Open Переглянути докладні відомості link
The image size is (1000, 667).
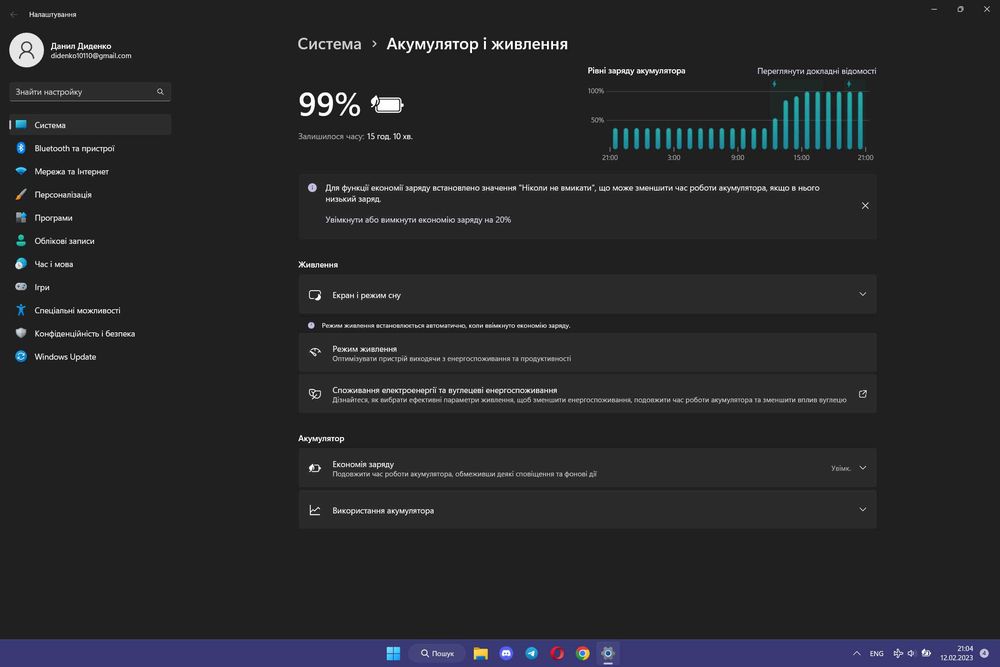(816, 71)
